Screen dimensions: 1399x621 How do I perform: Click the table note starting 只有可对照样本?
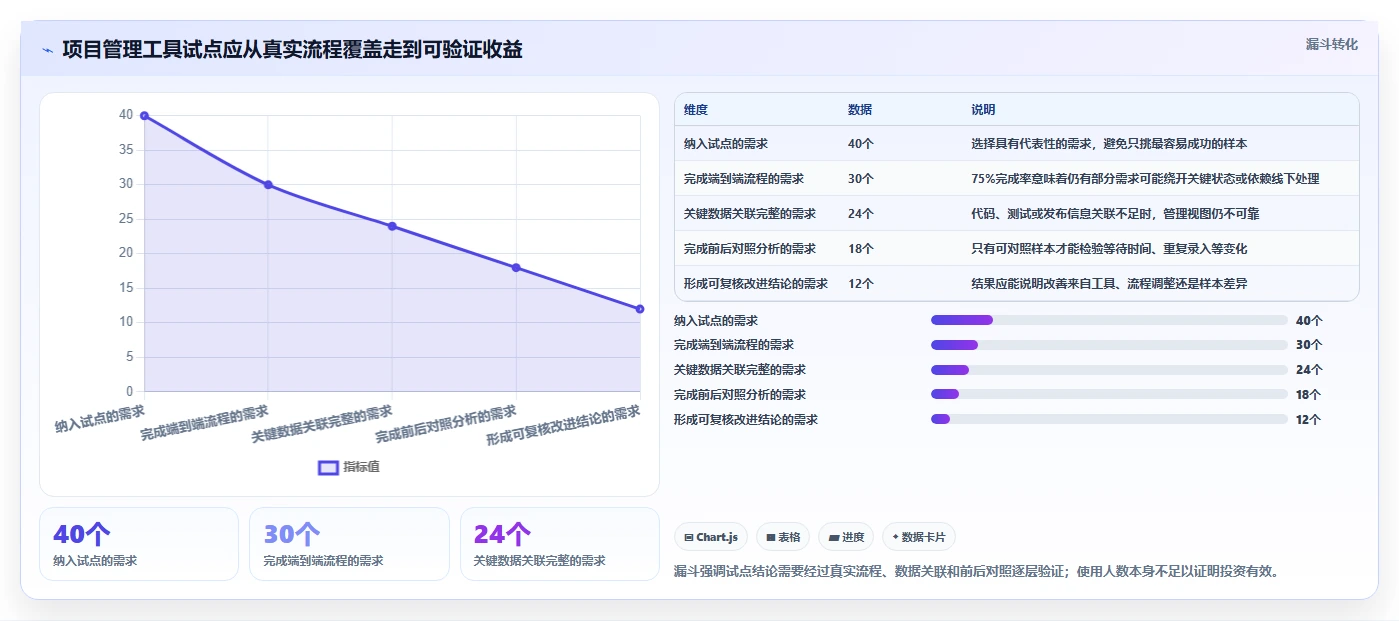tap(1109, 249)
